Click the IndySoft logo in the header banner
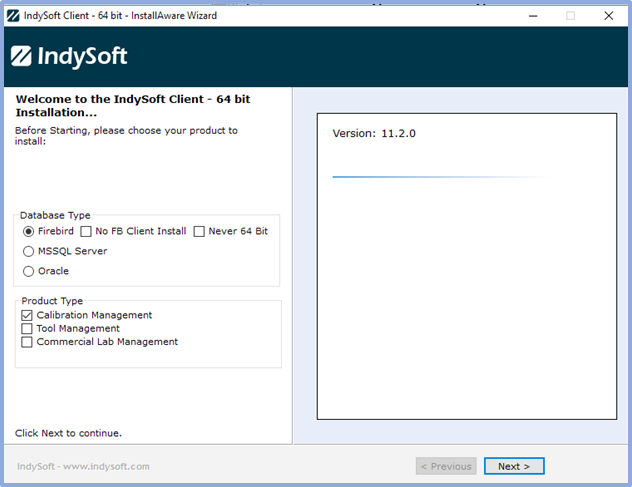 tap(69, 56)
